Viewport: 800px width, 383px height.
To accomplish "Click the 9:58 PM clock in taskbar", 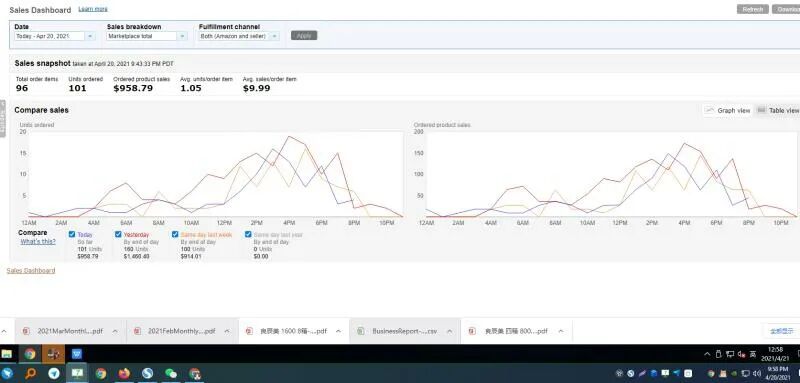I will click(779, 374).
